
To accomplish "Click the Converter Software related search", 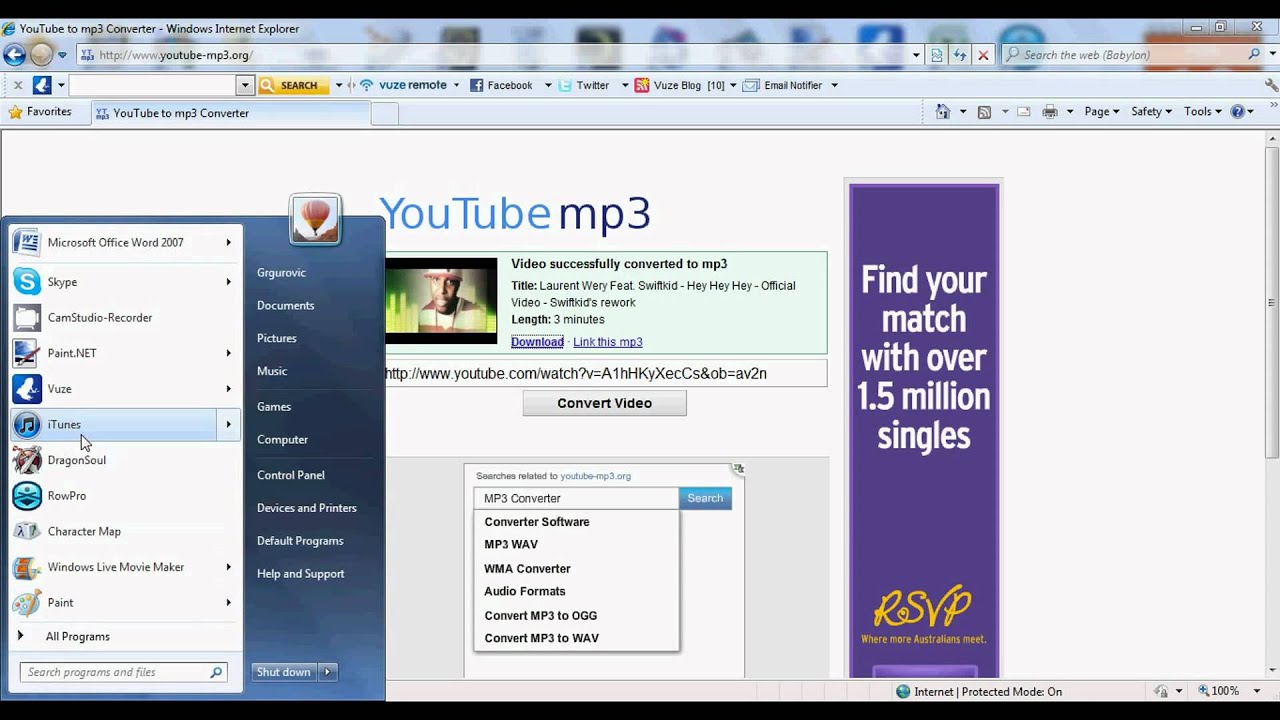I will pos(537,522).
